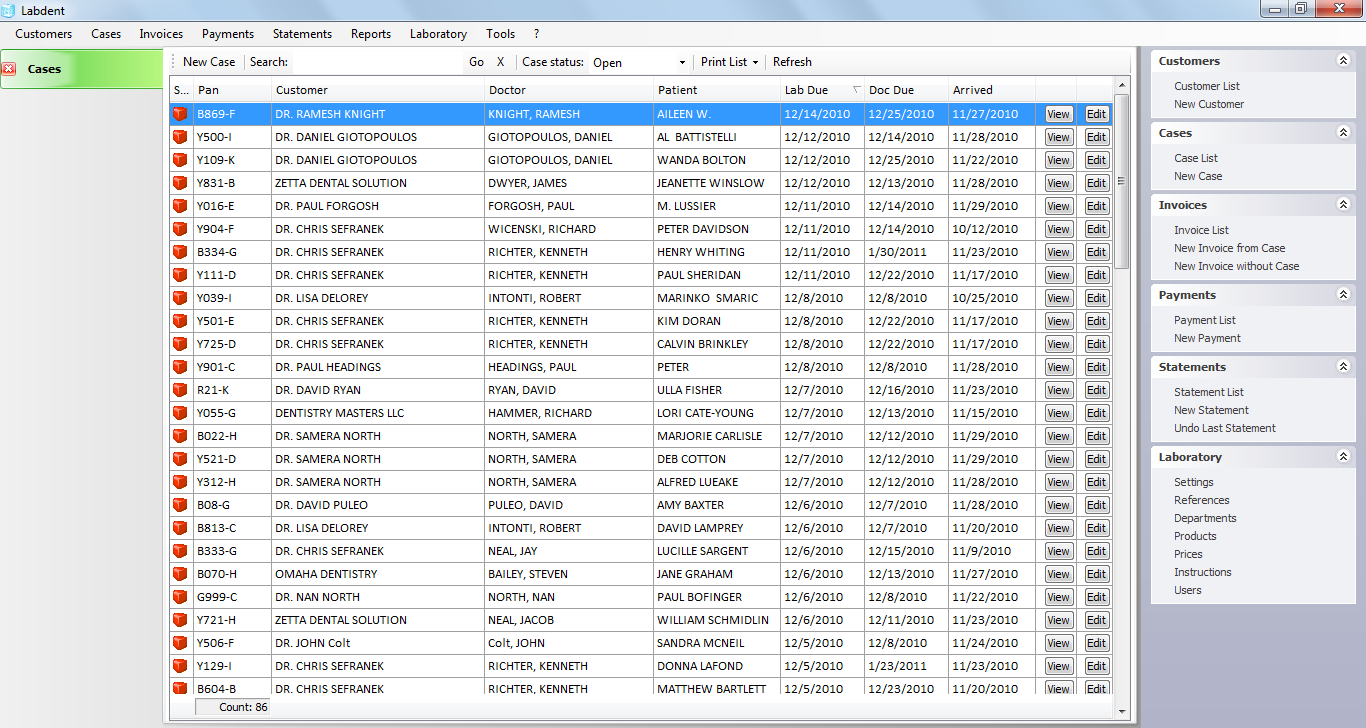The width and height of the screenshot is (1366, 728).
Task: Open New Invoice from Case link
Action: point(1230,248)
